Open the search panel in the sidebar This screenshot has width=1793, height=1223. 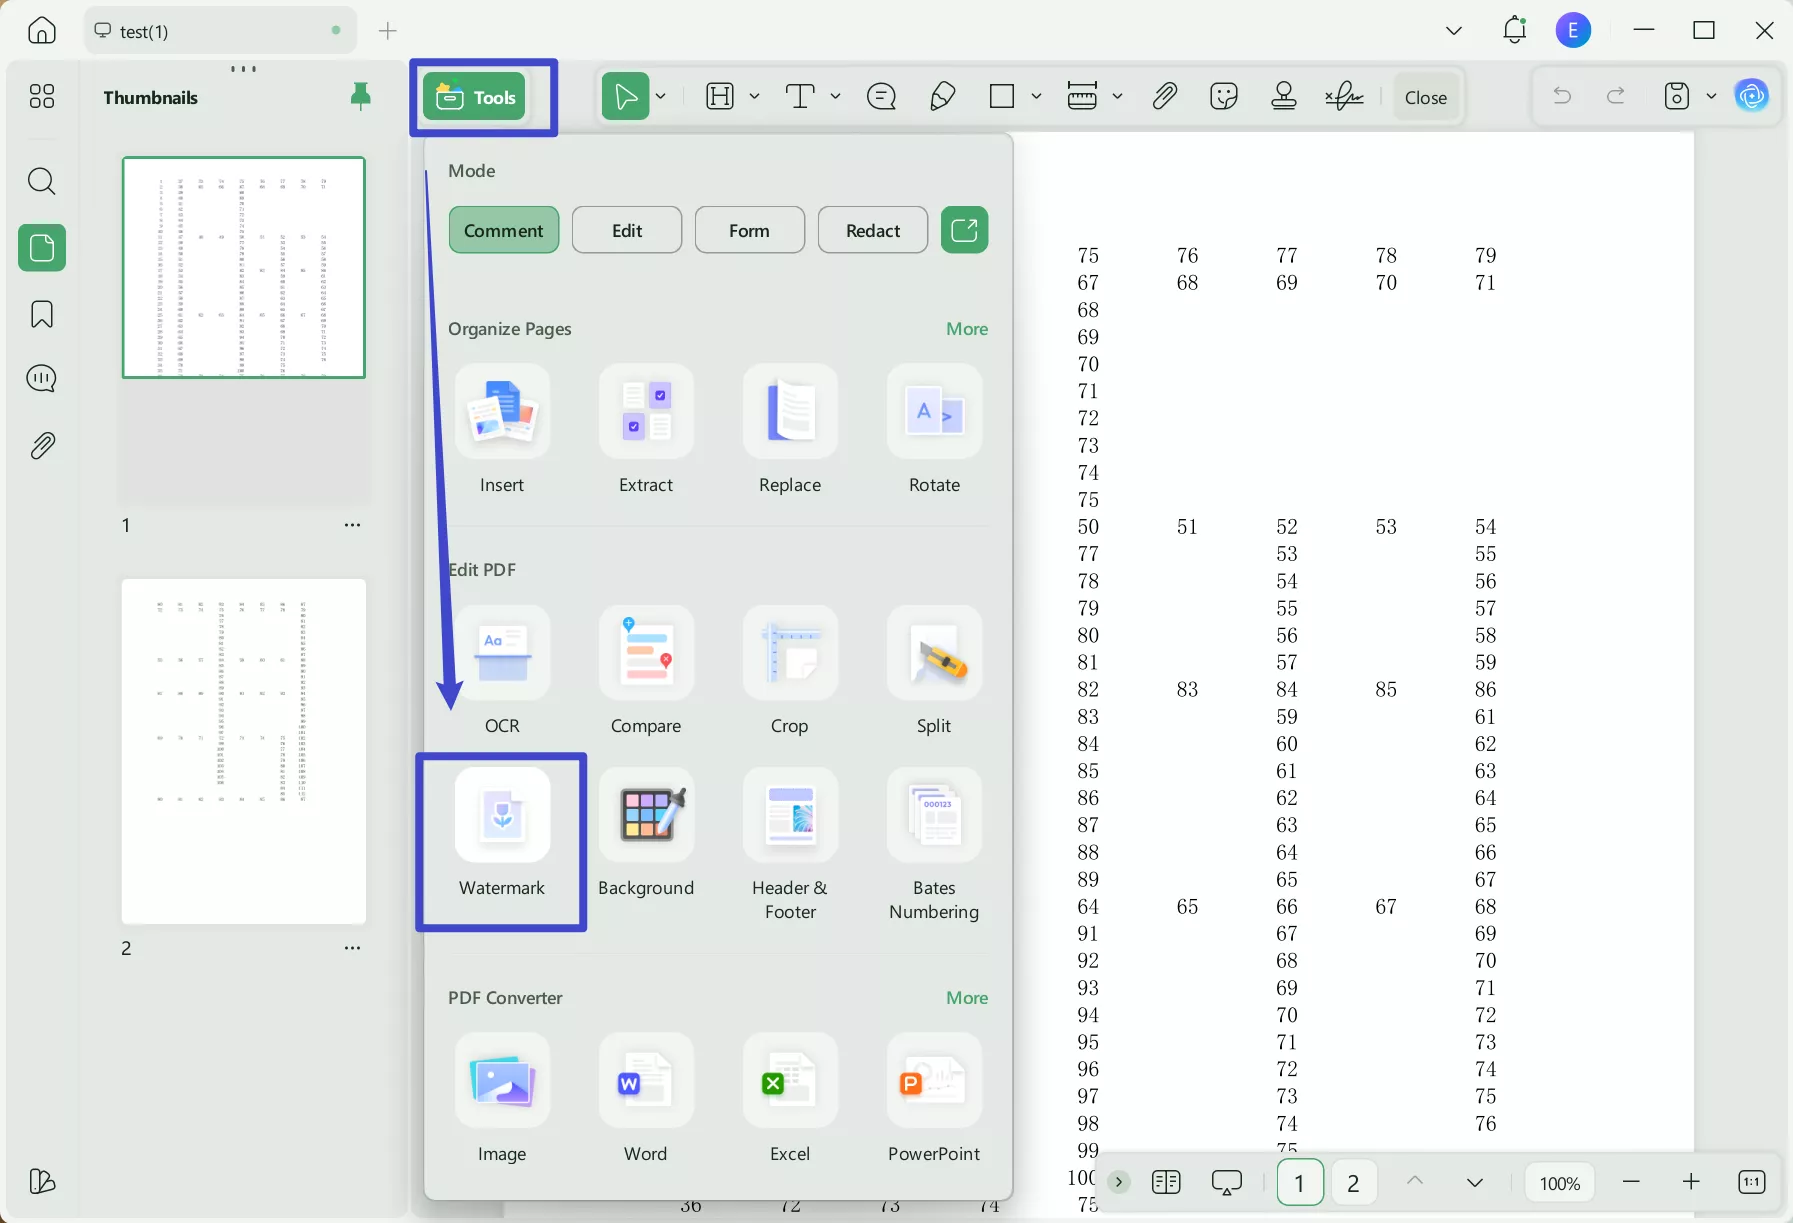point(42,181)
